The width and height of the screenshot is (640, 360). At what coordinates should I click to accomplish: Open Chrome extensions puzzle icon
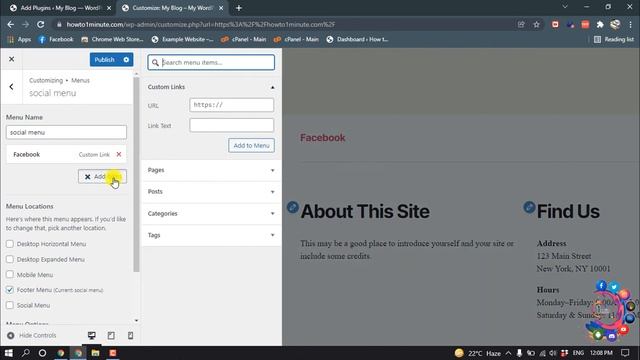[x=600, y=24]
